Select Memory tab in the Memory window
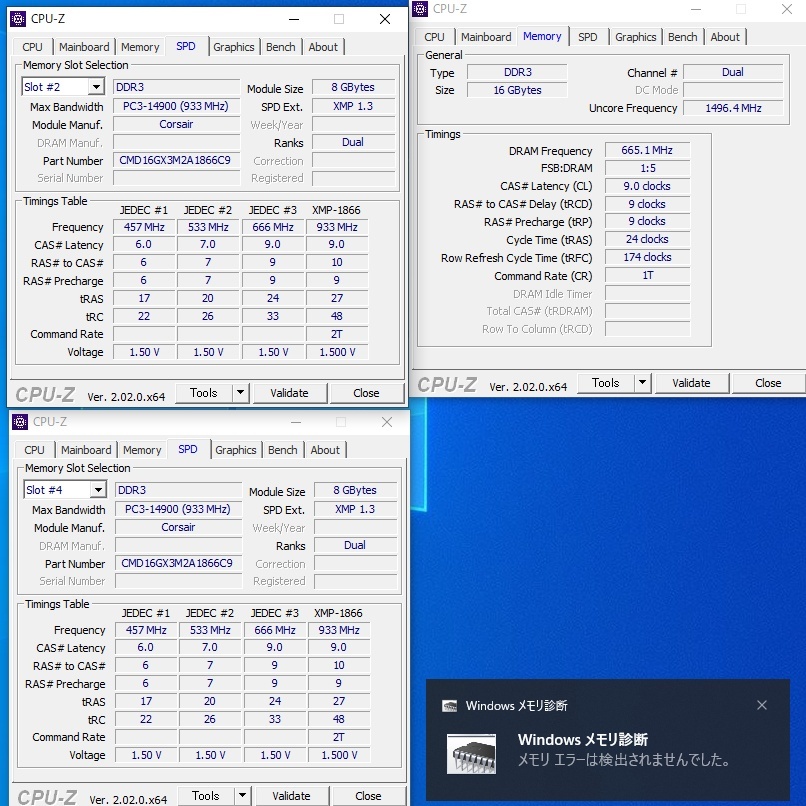The image size is (806, 806). click(x=542, y=36)
